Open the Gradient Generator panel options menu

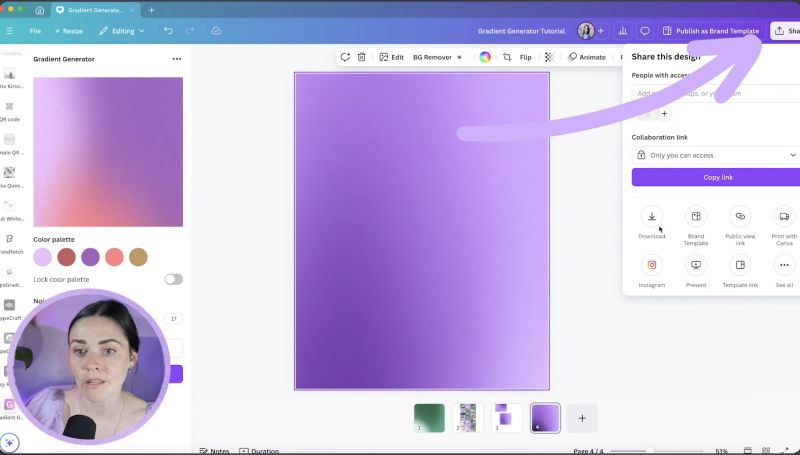[177, 59]
